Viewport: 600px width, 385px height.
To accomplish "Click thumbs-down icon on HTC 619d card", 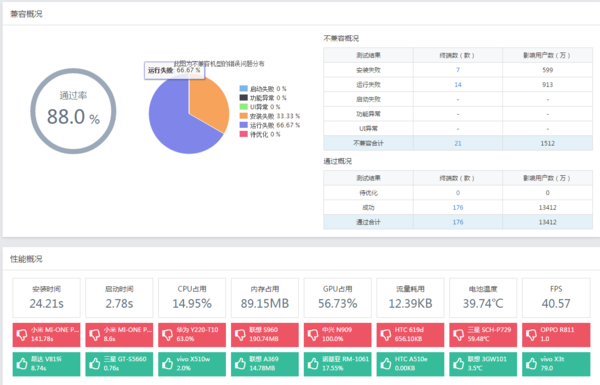I will coord(386,335).
